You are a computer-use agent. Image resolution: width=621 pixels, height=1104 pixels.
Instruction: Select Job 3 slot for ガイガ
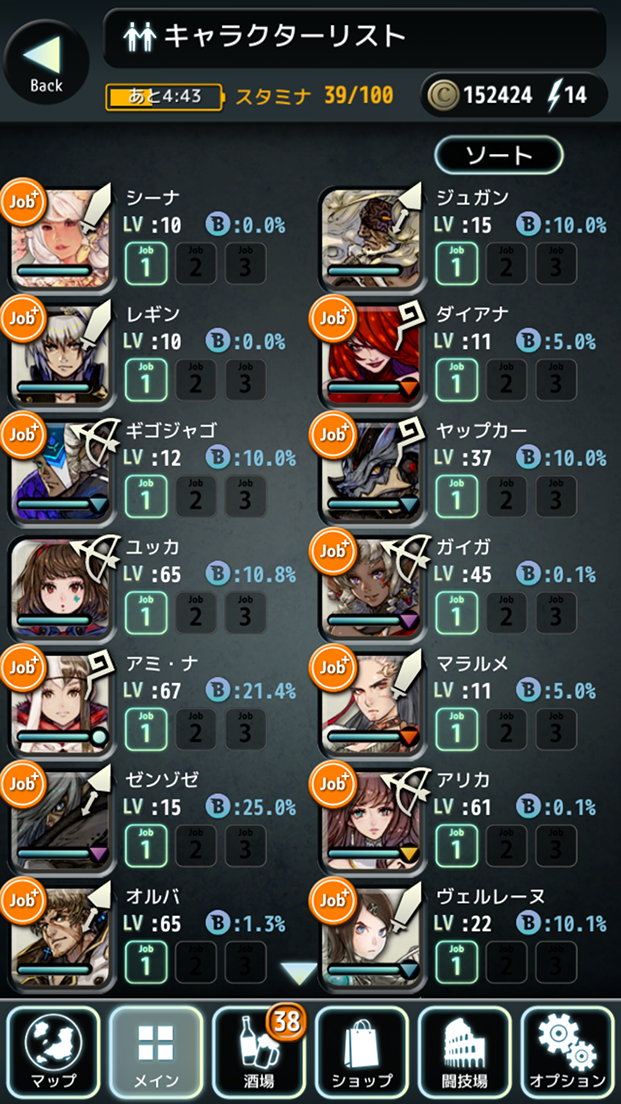click(556, 612)
